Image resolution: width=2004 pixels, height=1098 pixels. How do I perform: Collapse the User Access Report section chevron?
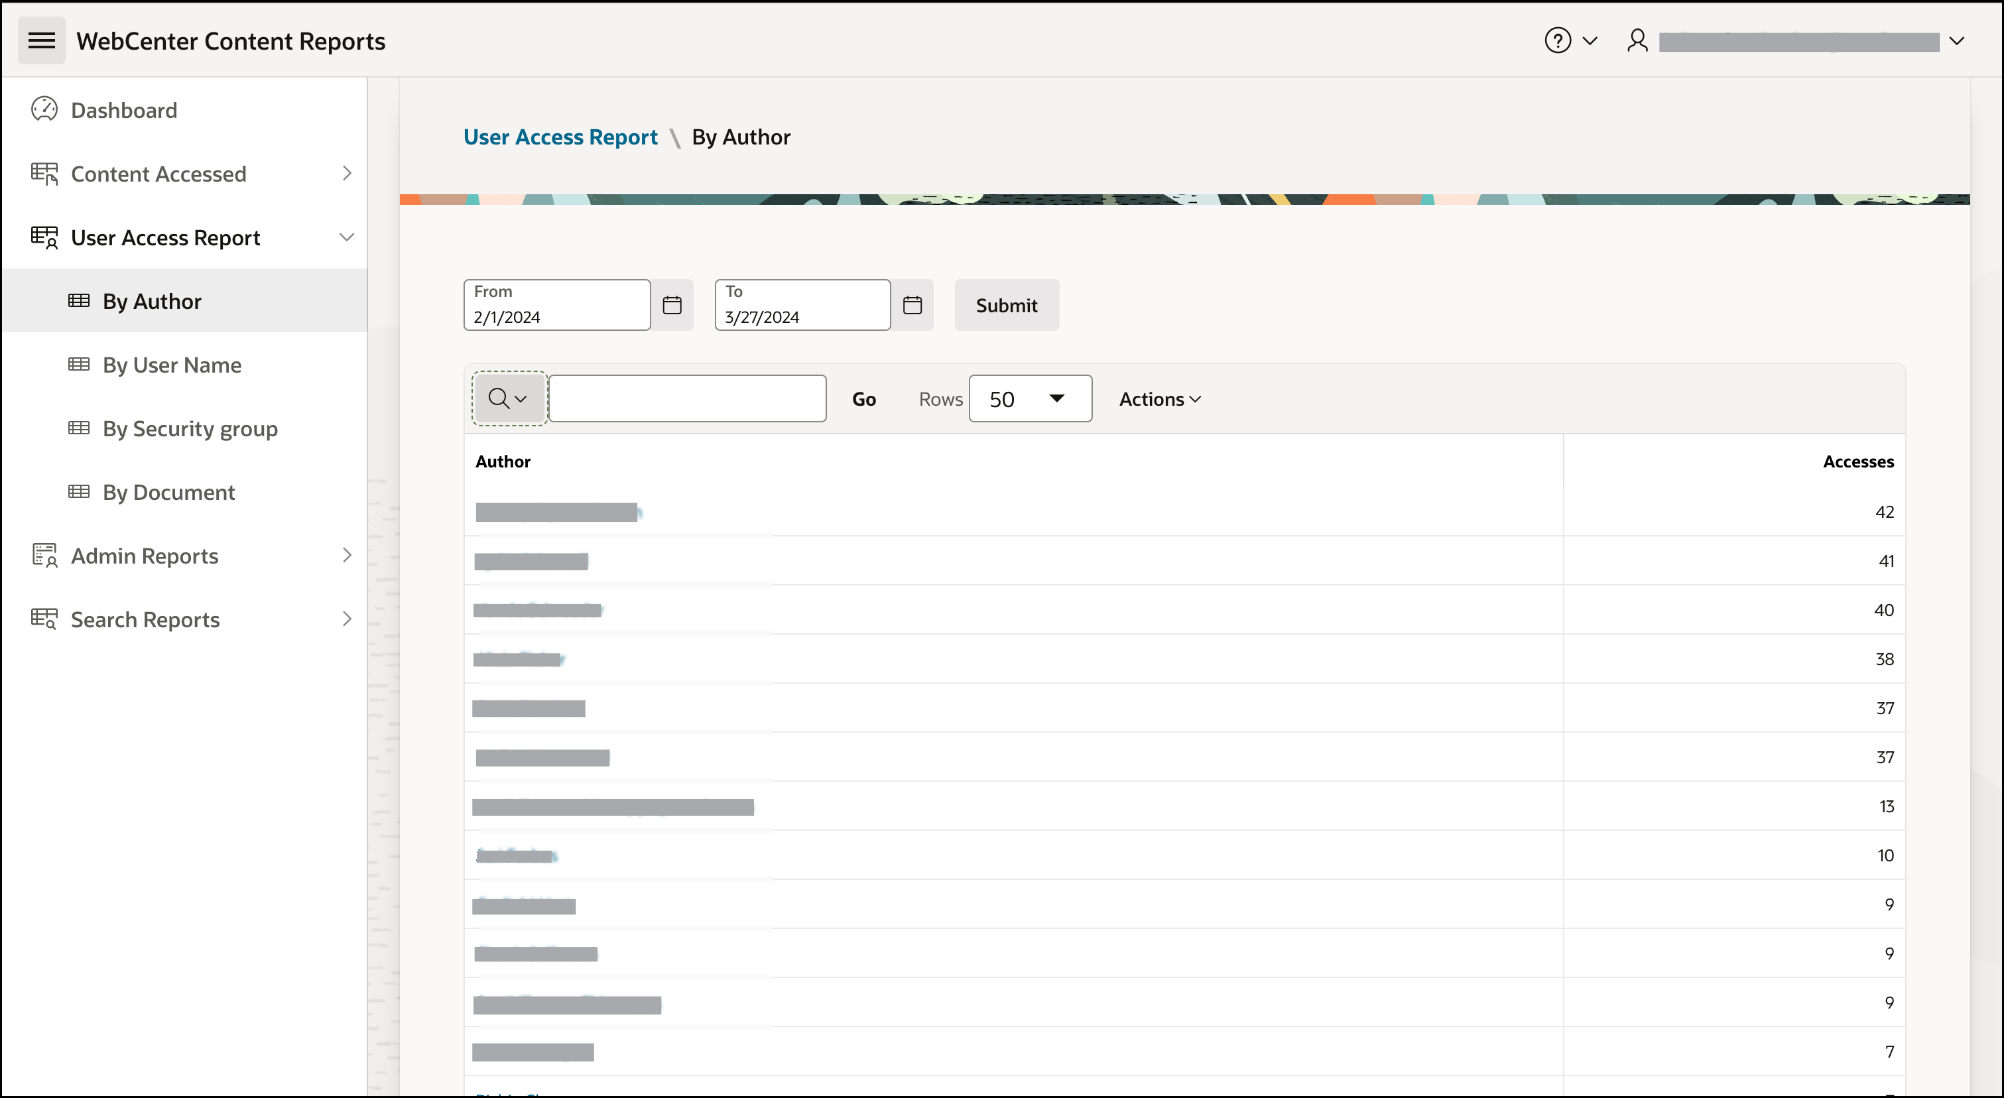pos(347,237)
